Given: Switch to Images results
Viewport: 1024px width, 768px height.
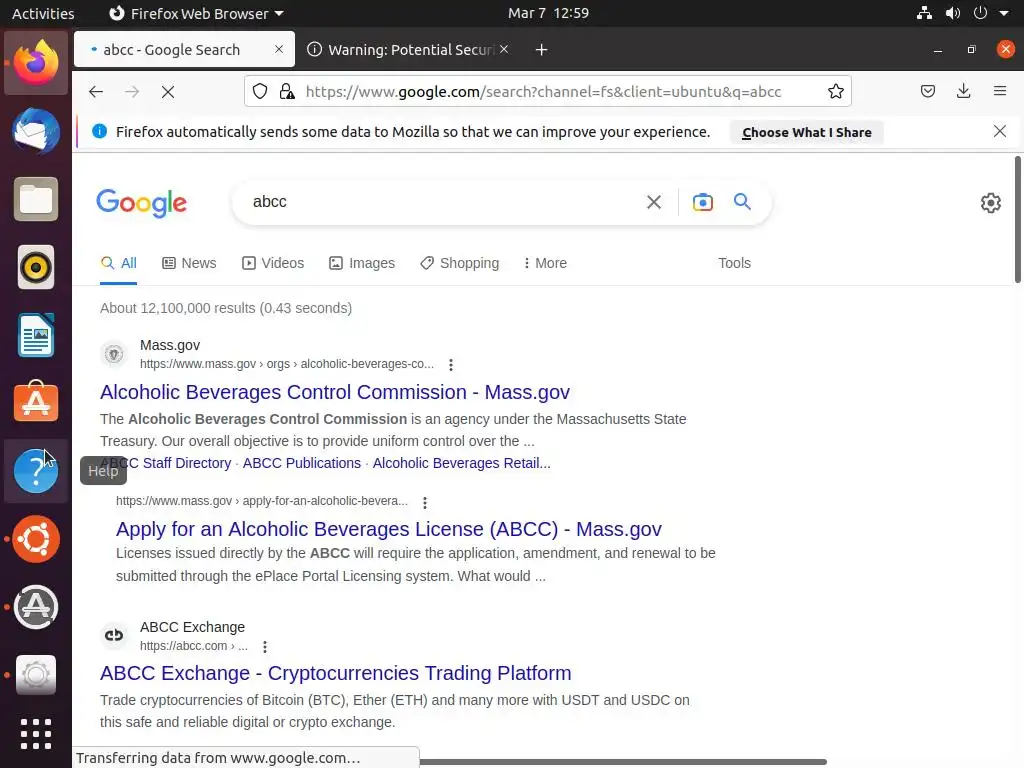Looking at the screenshot, I should (x=362, y=263).
